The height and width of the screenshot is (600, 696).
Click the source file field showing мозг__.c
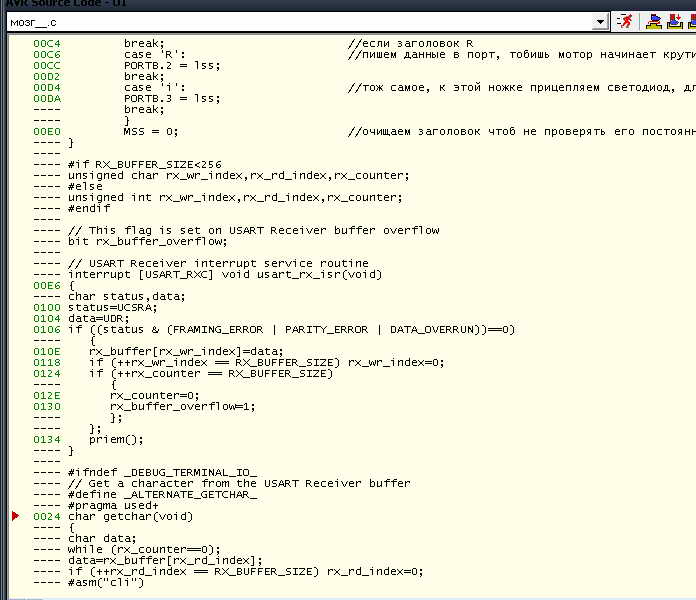click(x=300, y=20)
